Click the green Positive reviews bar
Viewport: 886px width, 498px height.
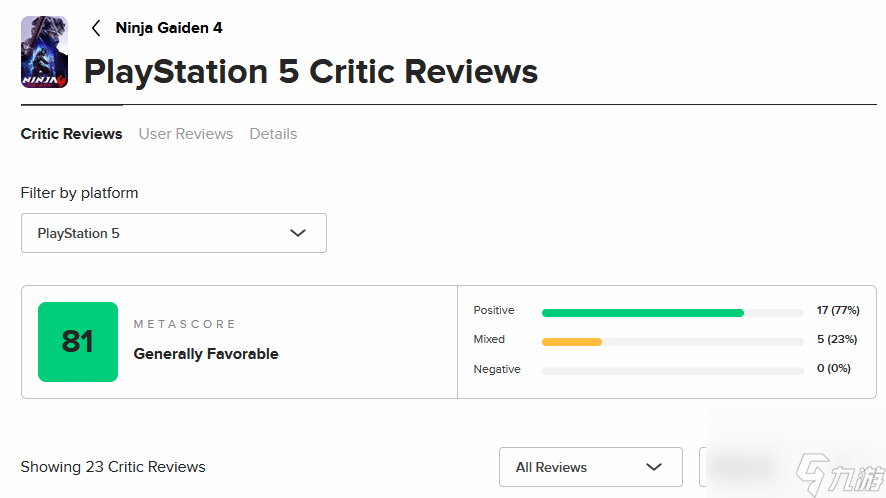tap(642, 313)
